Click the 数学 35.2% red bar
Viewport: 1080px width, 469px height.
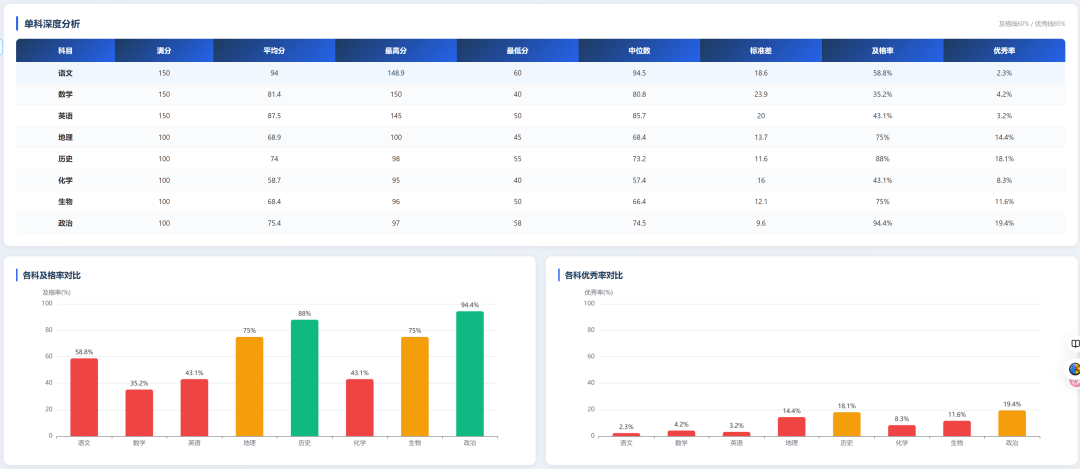tap(139, 413)
